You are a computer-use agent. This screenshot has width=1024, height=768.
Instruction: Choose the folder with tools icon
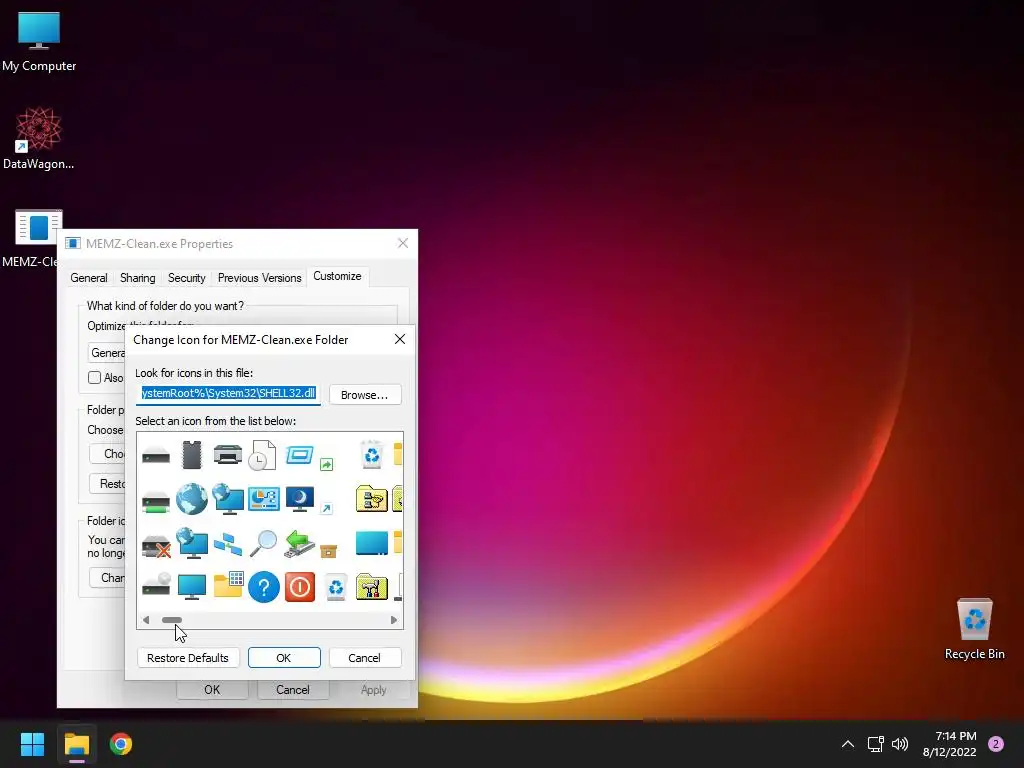372,586
